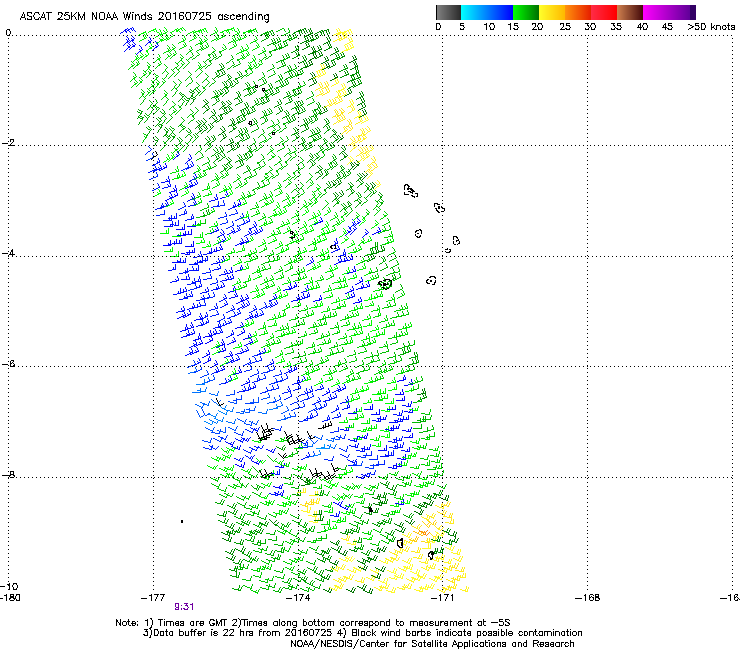
Task: Click the dark purple >50 knots legend segment
Action: [693, 12]
